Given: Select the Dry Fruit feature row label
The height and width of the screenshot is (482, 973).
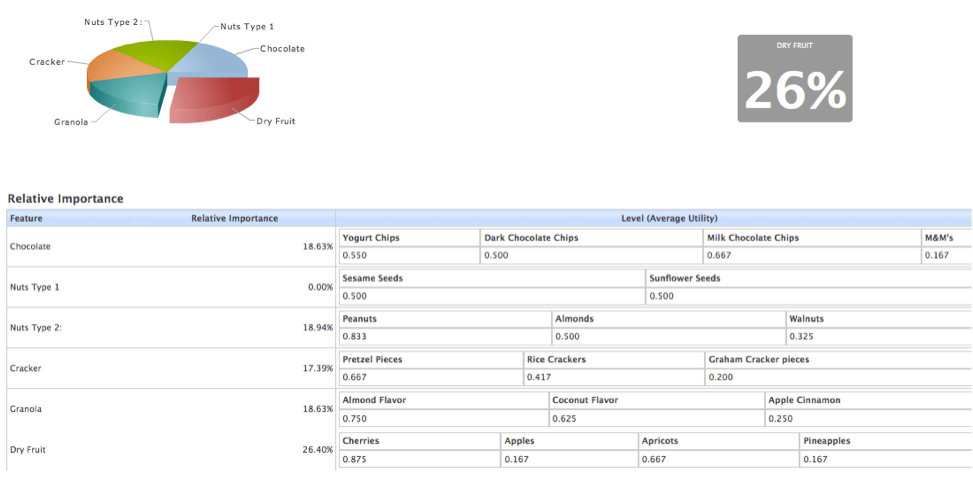Looking at the screenshot, I should [28, 450].
